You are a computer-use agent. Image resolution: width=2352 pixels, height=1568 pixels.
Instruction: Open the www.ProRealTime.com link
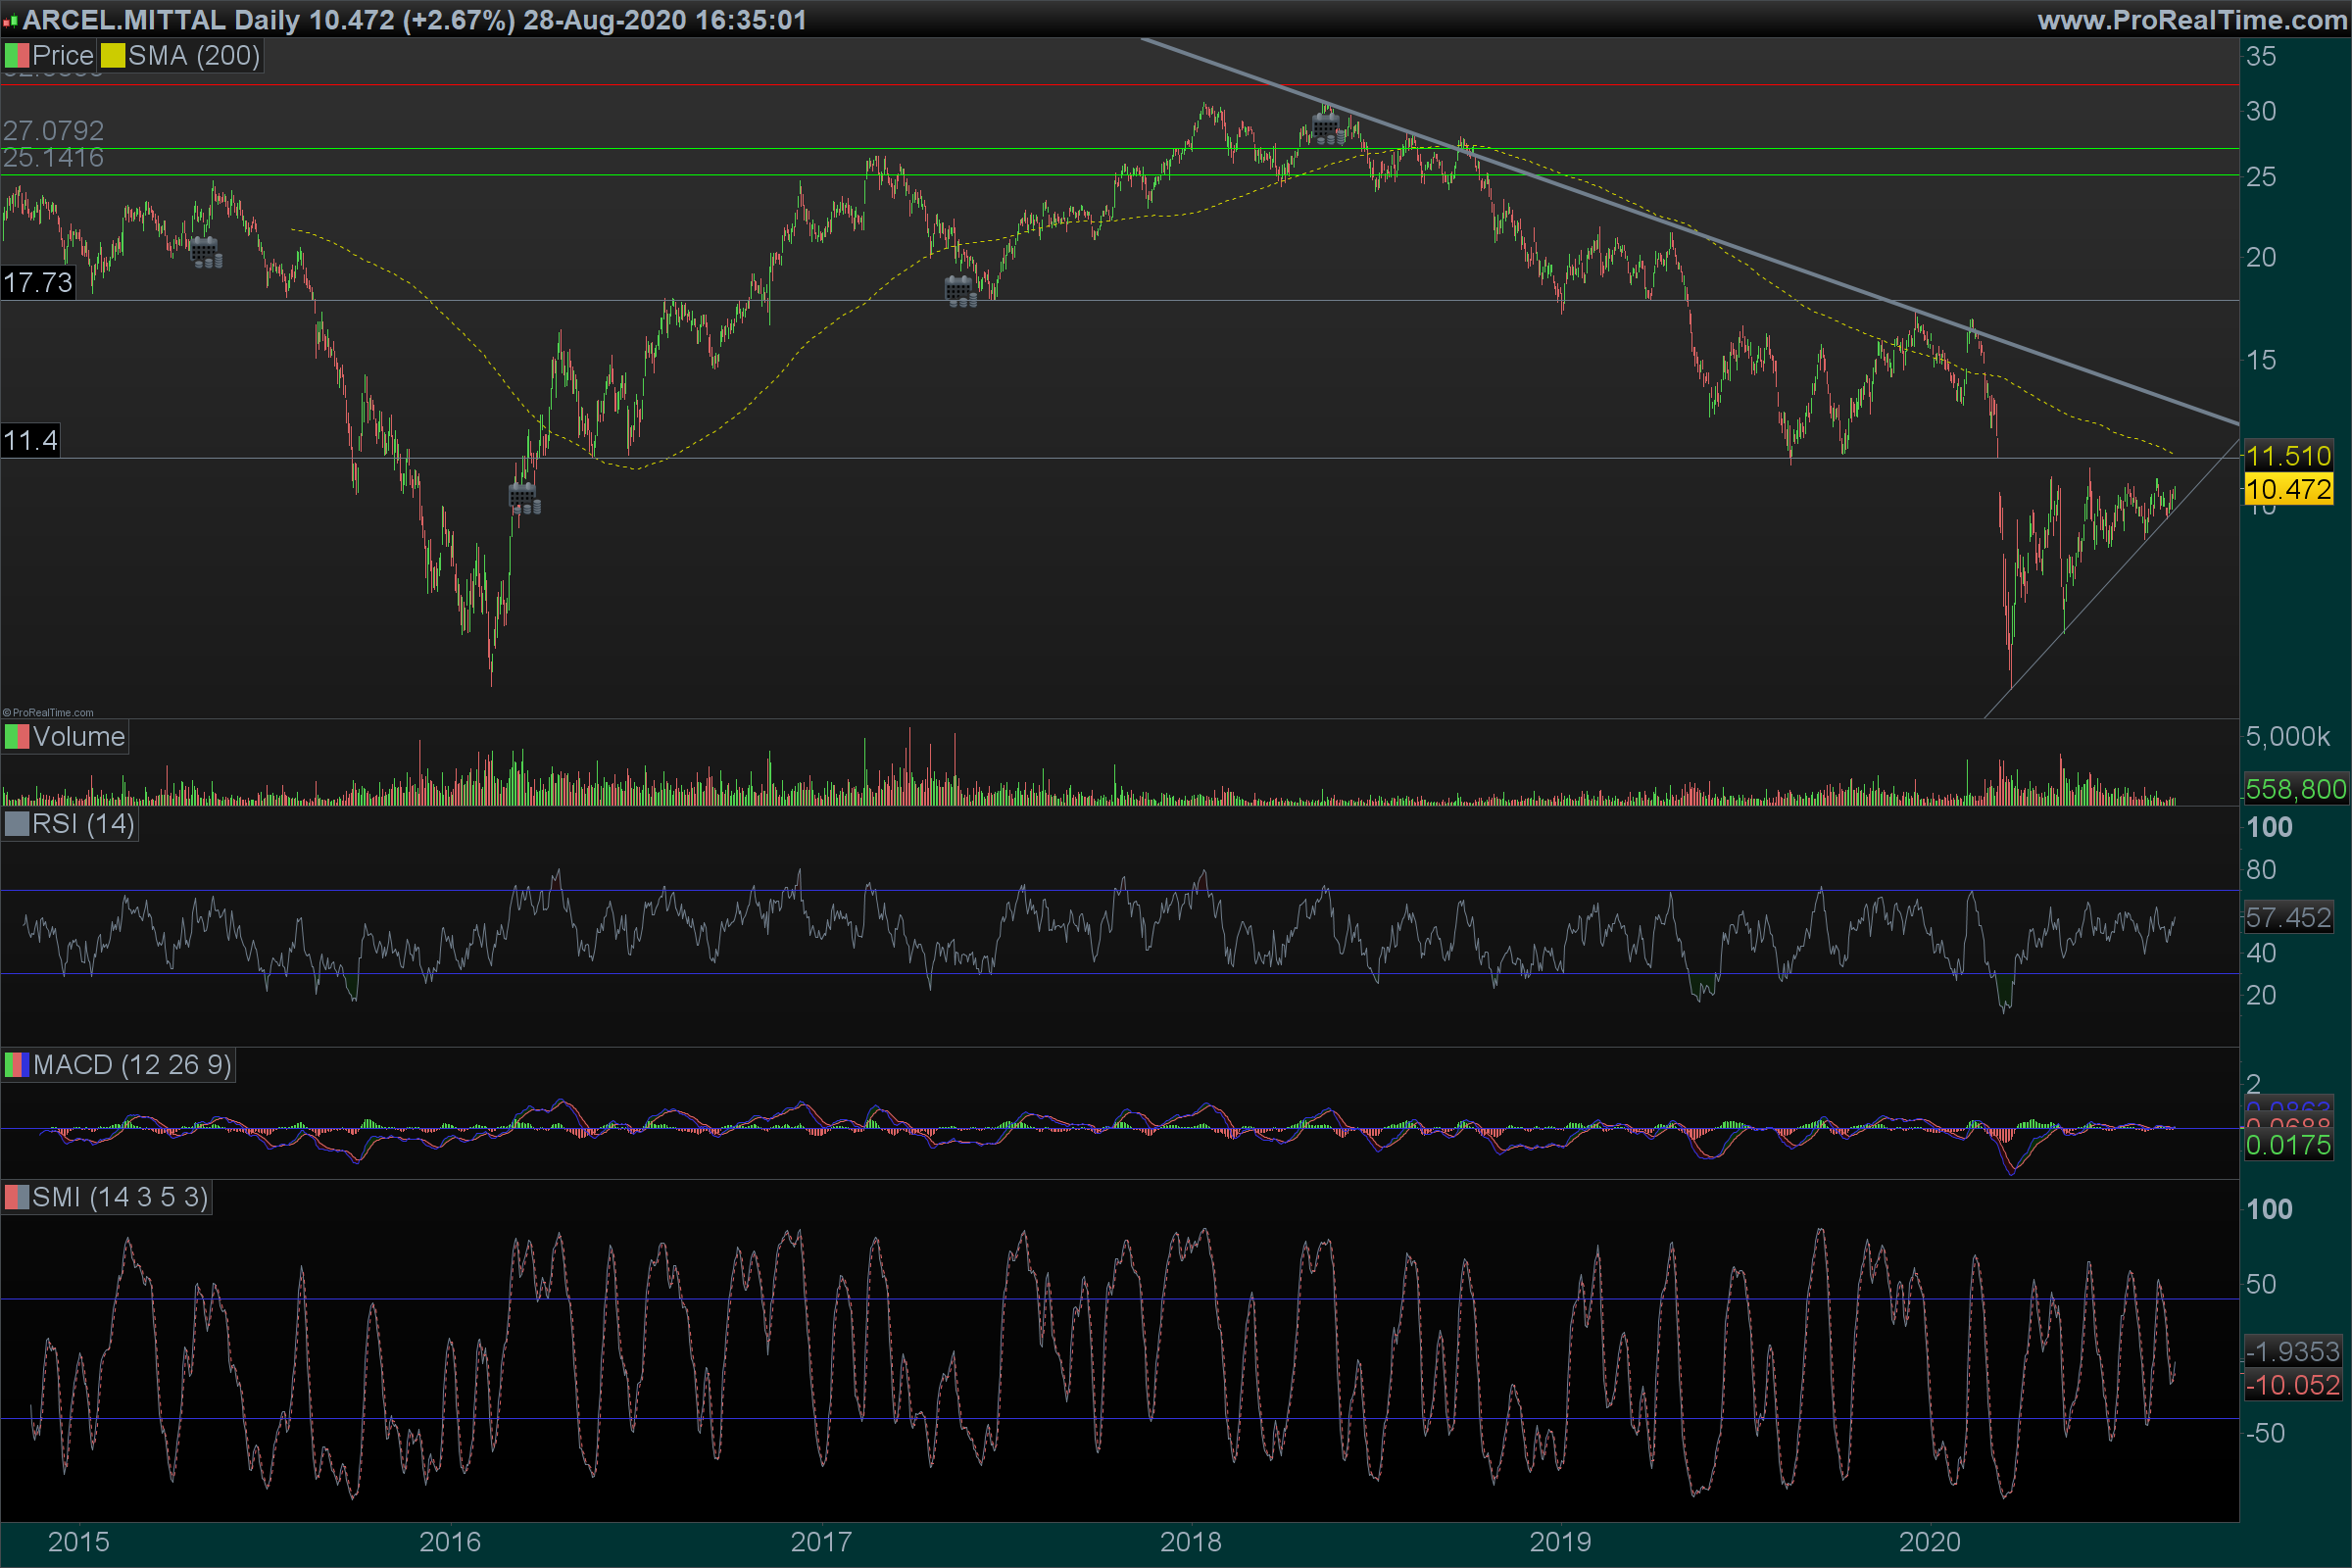click(2191, 20)
